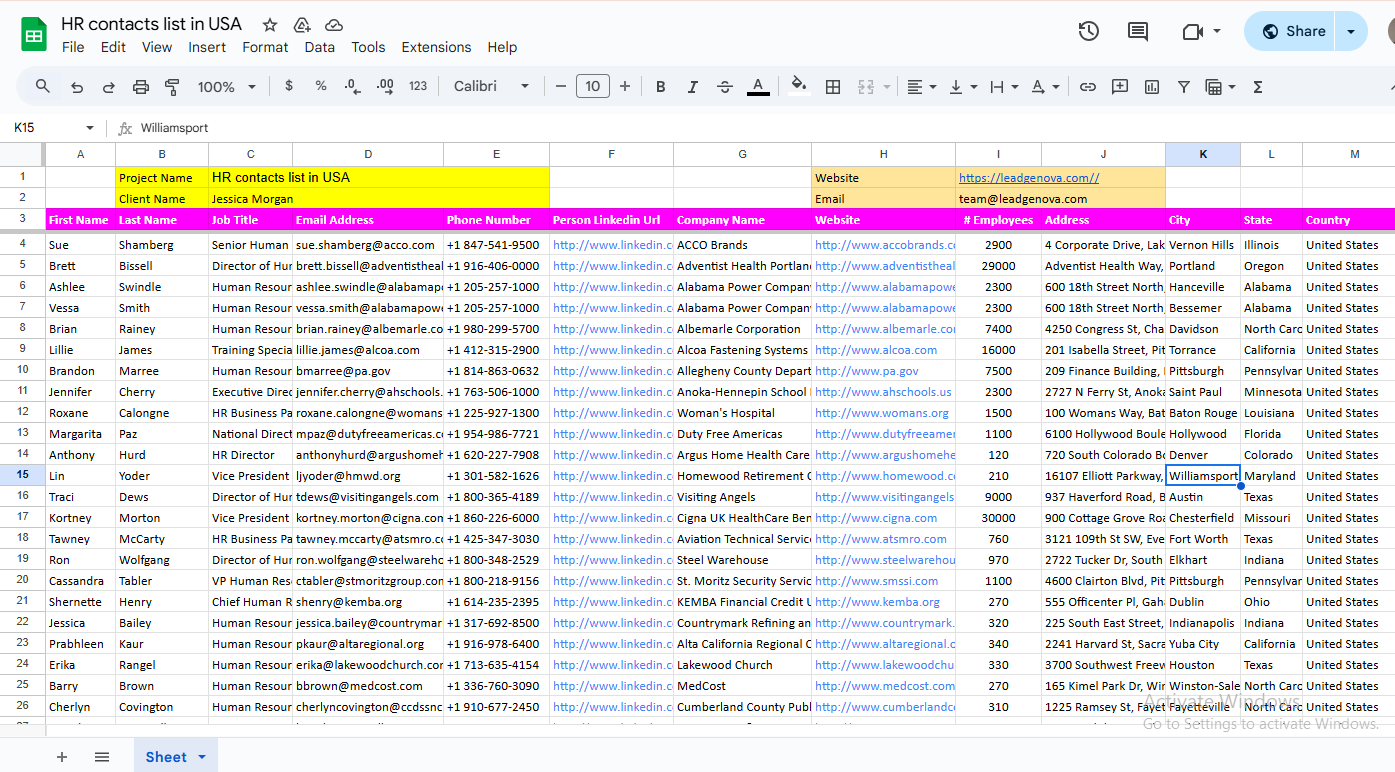Open the Extensions menu

(x=436, y=47)
